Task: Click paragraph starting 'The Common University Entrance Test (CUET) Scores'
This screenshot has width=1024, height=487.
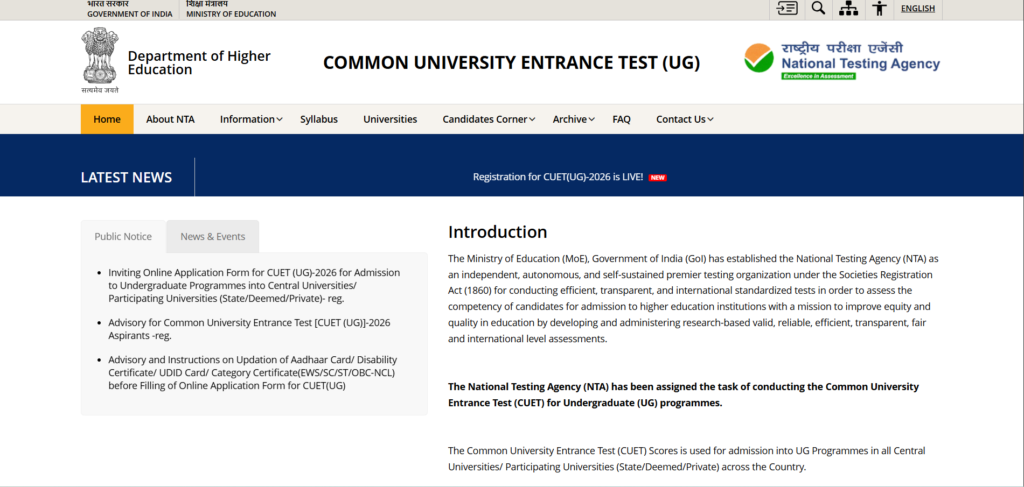Action: click(x=686, y=459)
